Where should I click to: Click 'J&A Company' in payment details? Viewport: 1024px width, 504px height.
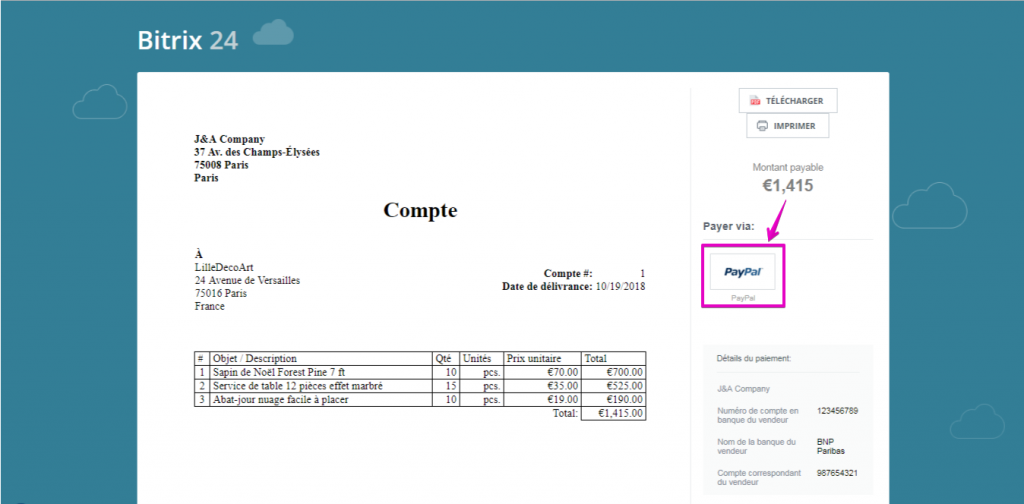coord(743,389)
